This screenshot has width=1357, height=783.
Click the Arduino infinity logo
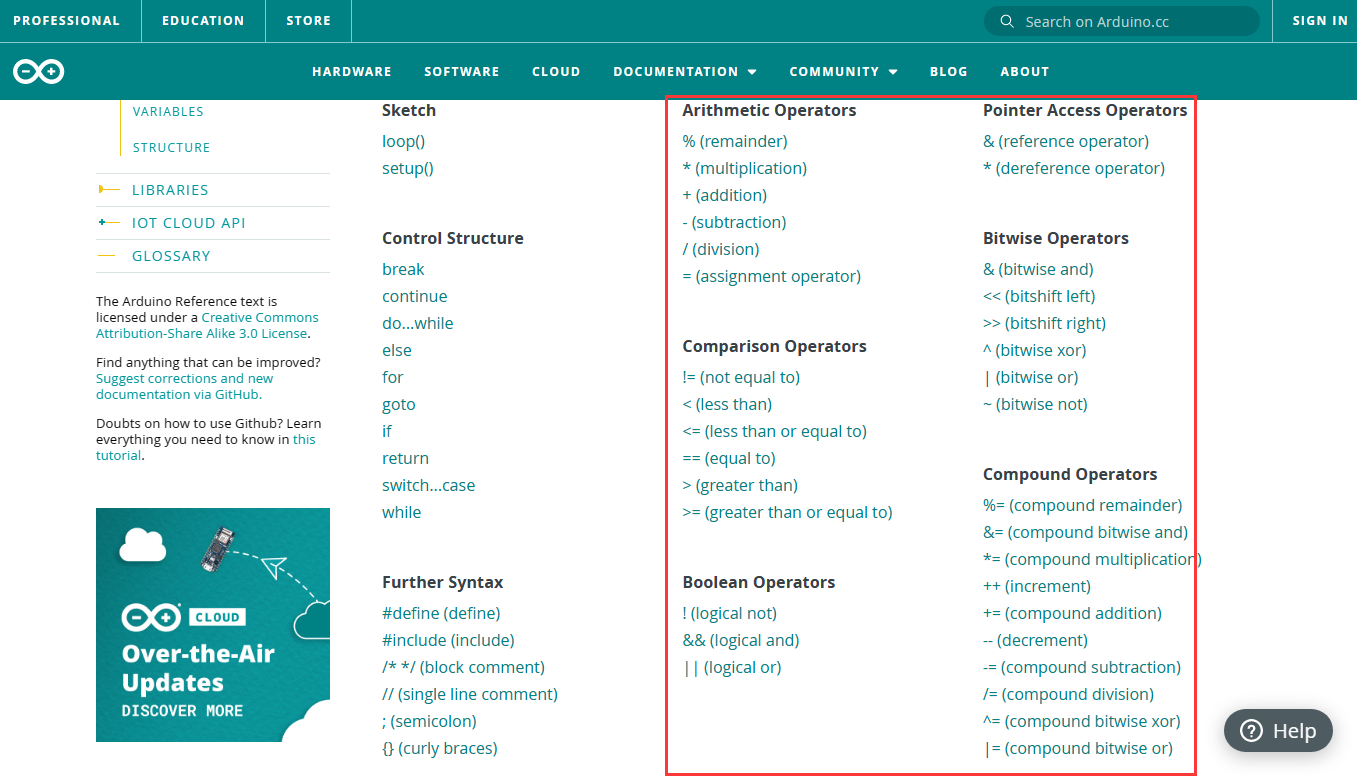[39, 71]
